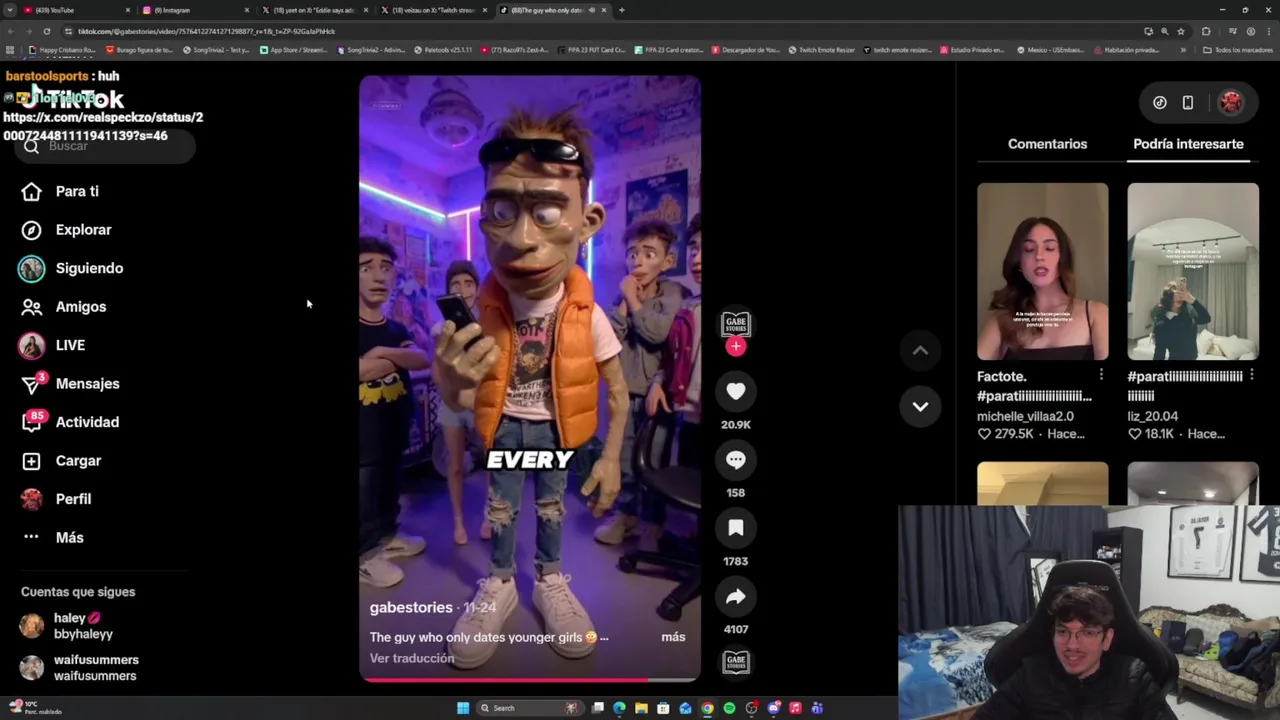Like the video with the heart icon

pyautogui.click(x=736, y=392)
